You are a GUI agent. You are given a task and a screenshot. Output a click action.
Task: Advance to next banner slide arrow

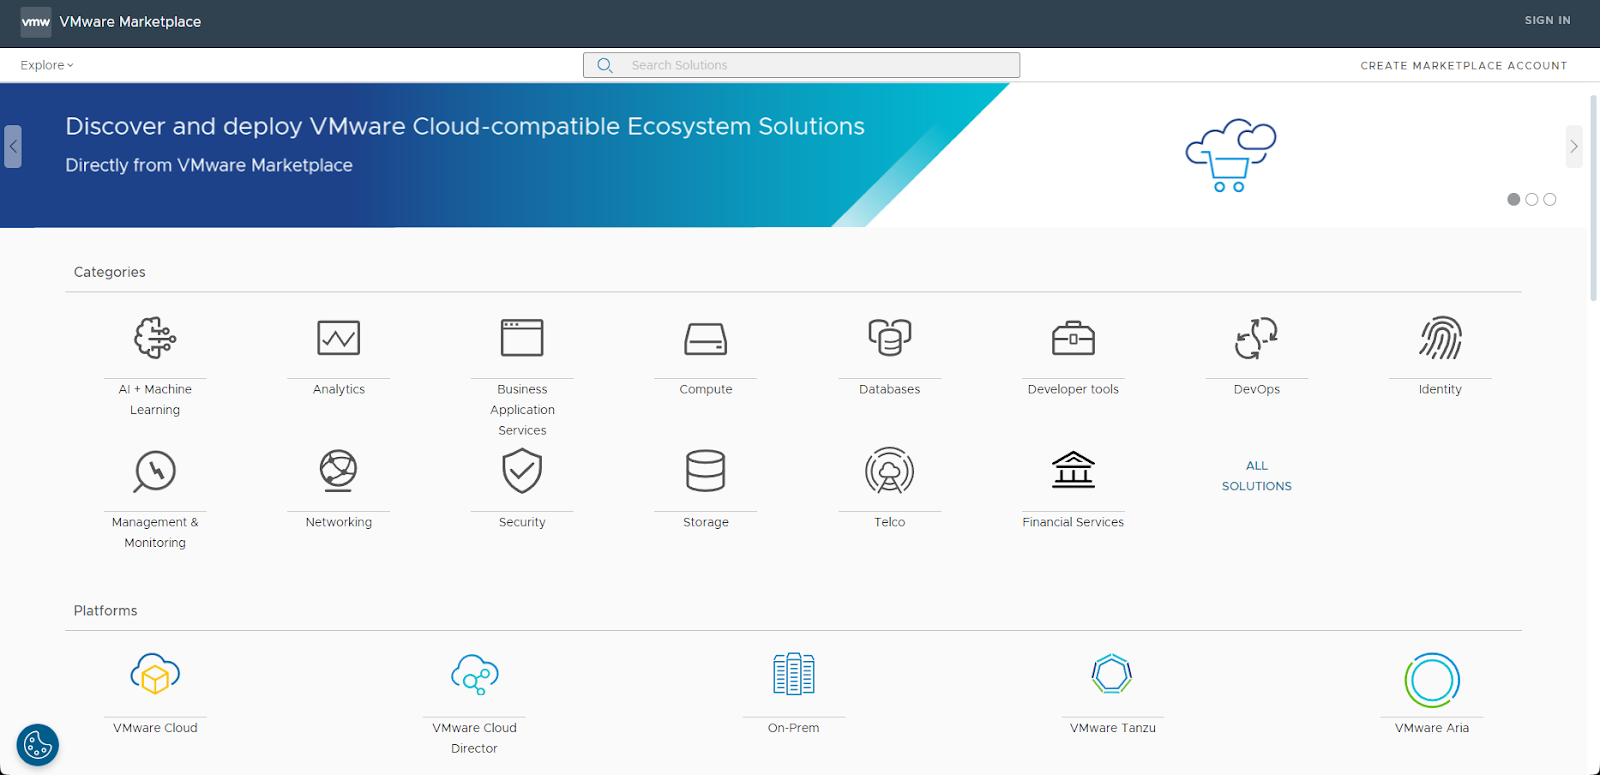click(x=1574, y=146)
